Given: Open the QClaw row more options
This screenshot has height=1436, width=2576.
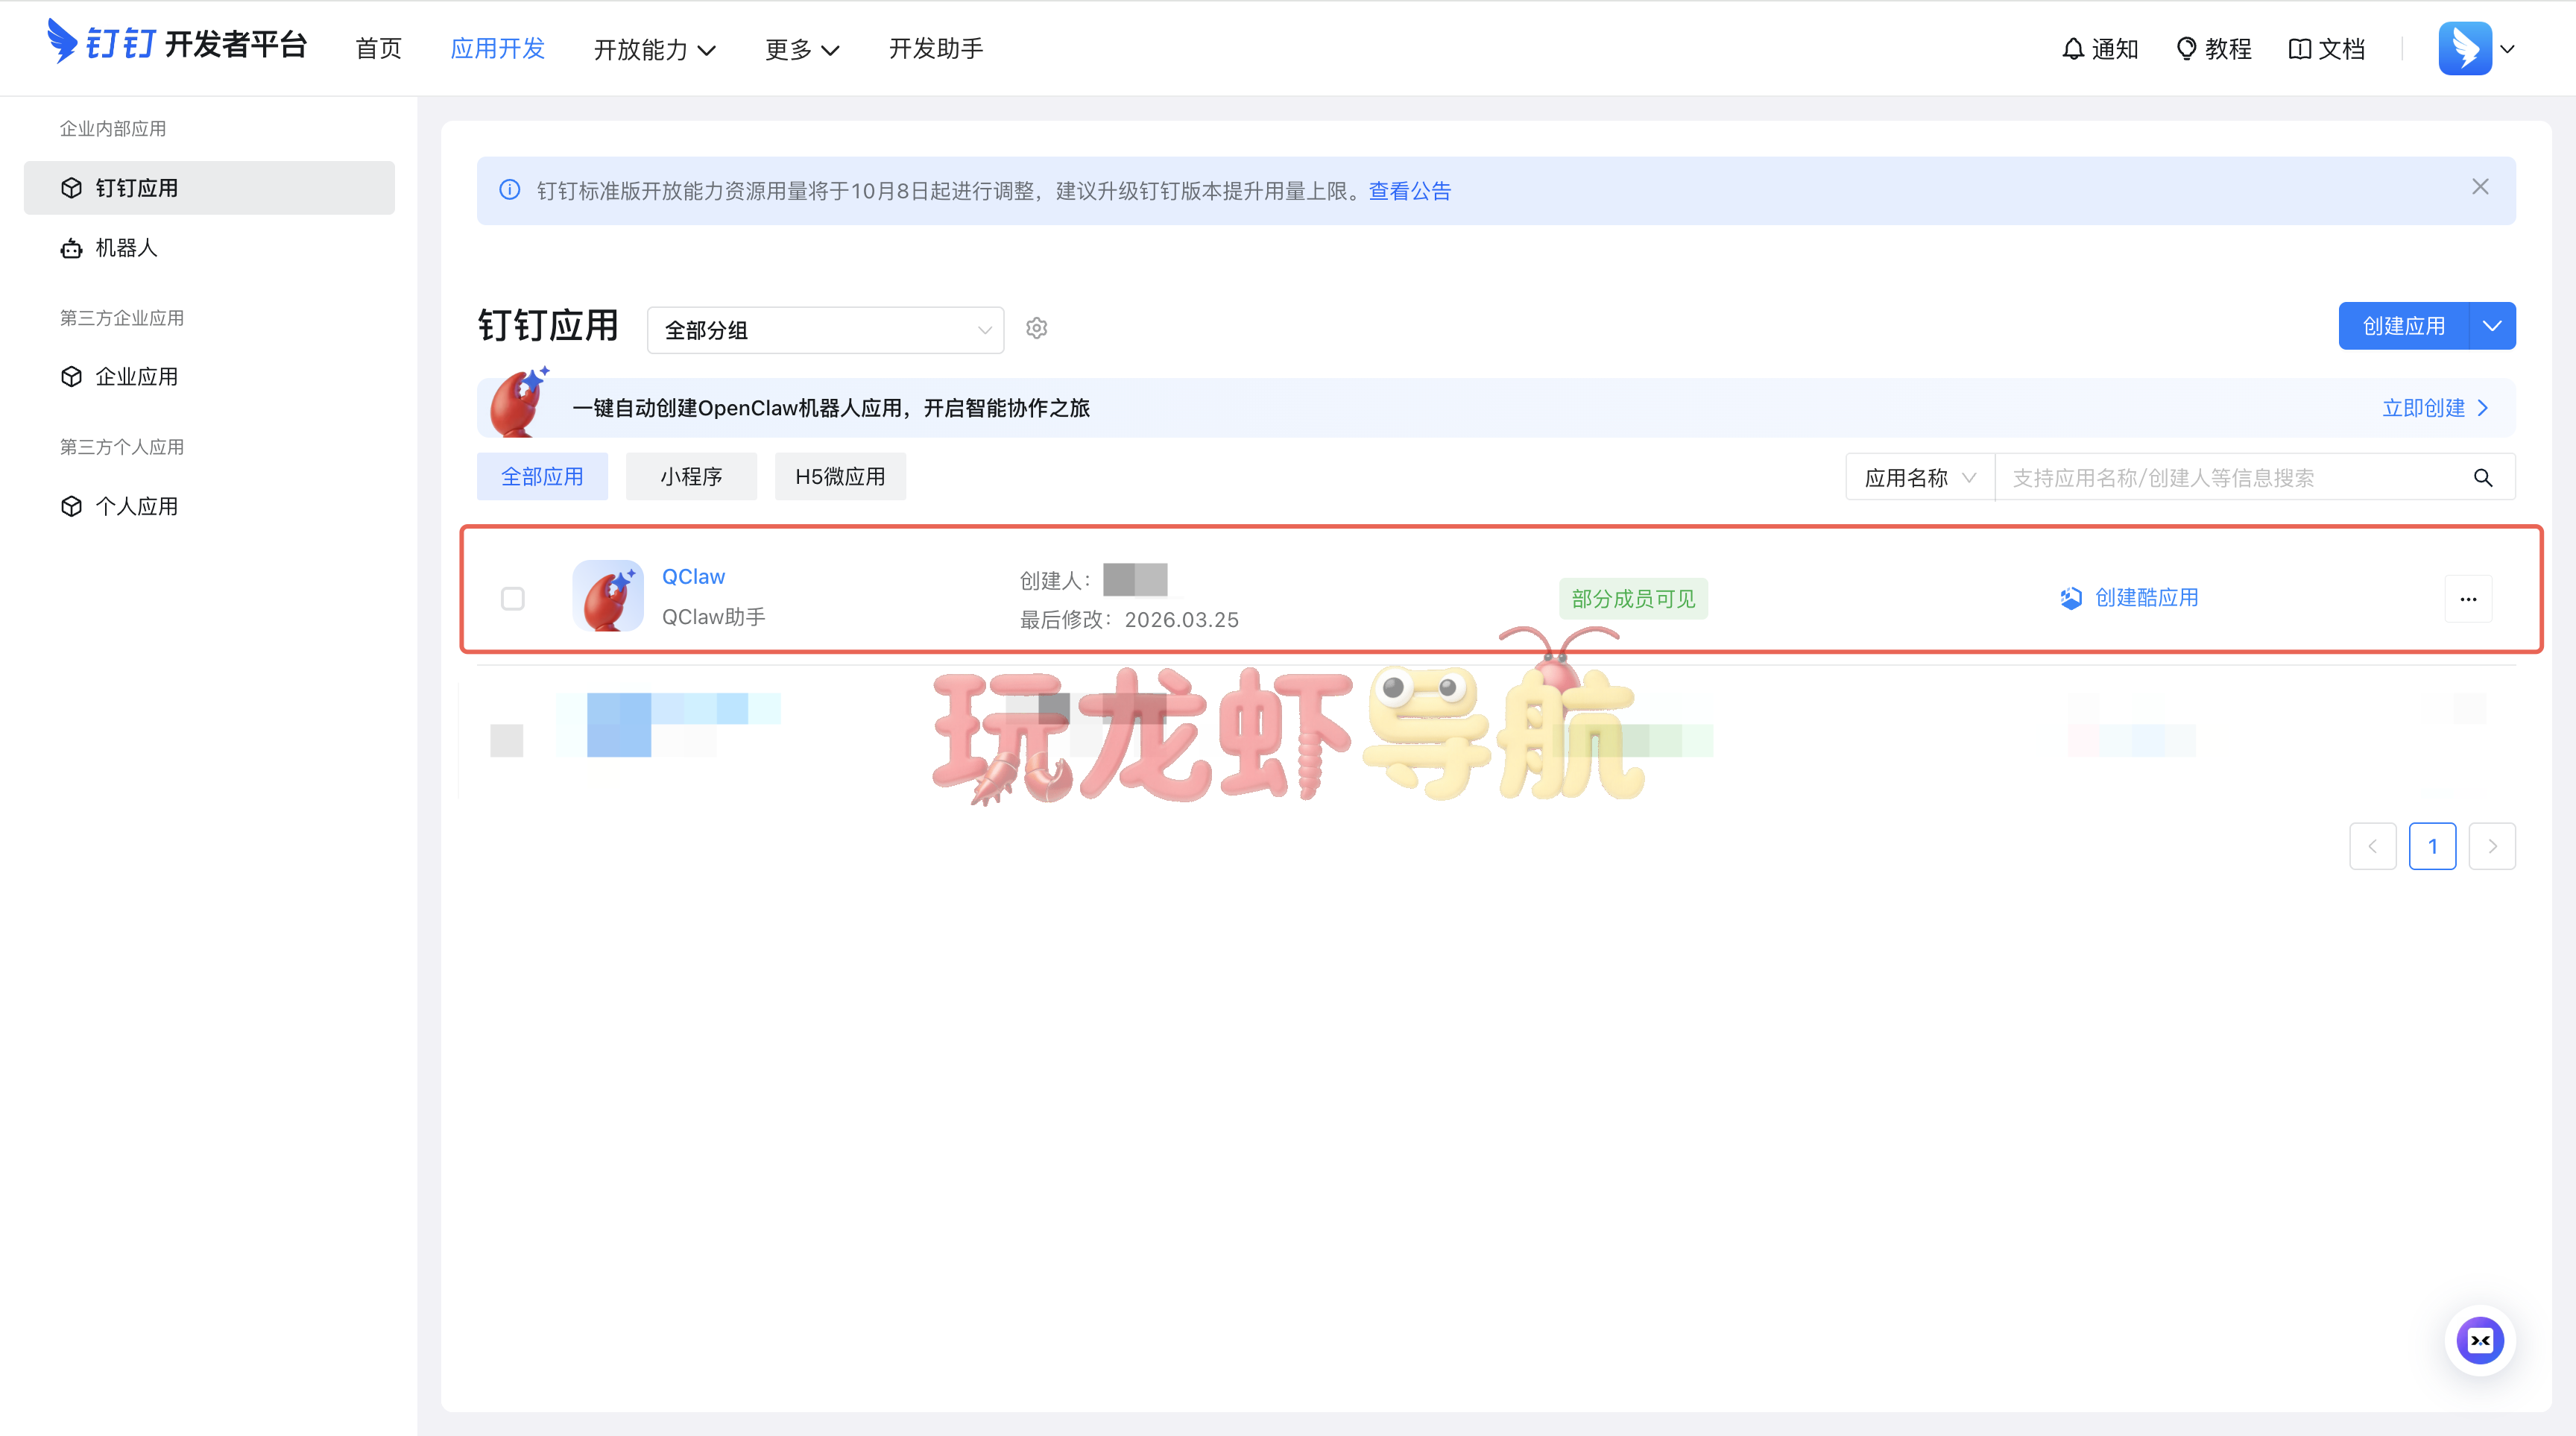Looking at the screenshot, I should pos(2468,599).
